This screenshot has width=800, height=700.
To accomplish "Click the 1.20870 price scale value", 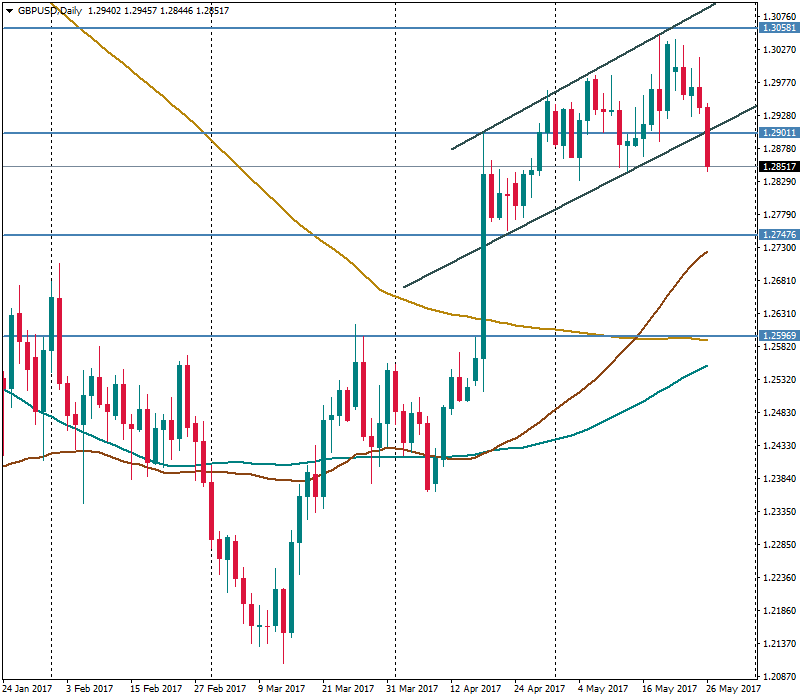I will point(778,675).
